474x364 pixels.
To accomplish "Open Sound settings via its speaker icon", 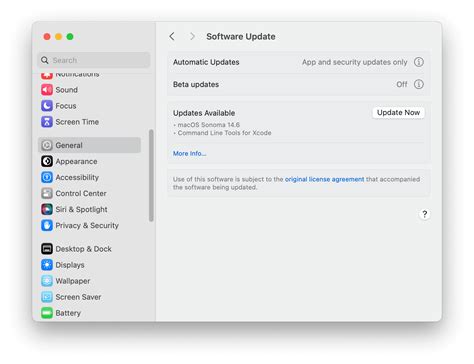I will [47, 90].
